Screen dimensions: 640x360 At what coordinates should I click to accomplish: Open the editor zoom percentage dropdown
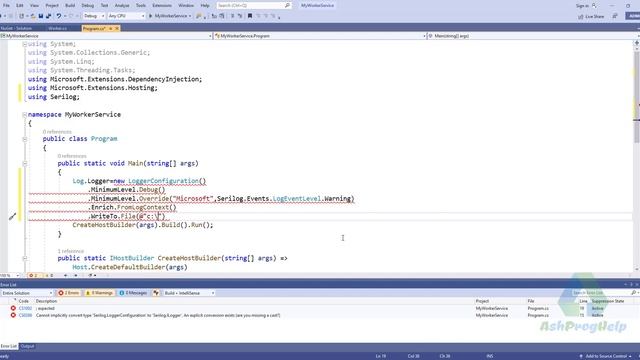click(10, 276)
